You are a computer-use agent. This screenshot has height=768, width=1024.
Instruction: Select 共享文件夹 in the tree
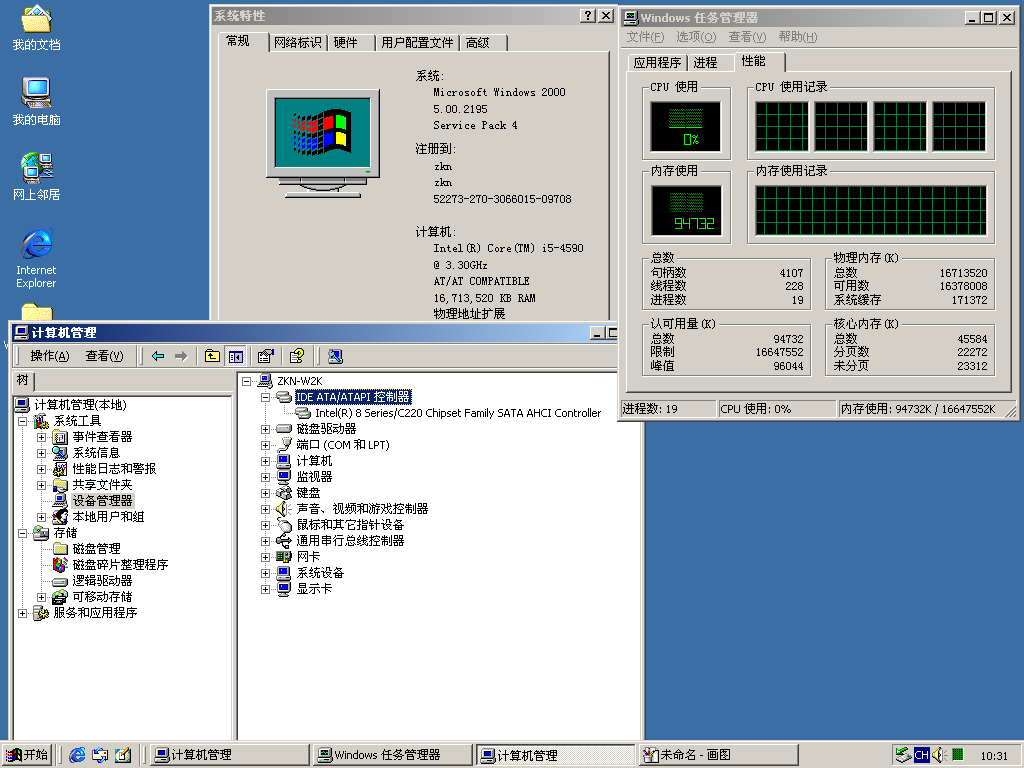(103, 485)
